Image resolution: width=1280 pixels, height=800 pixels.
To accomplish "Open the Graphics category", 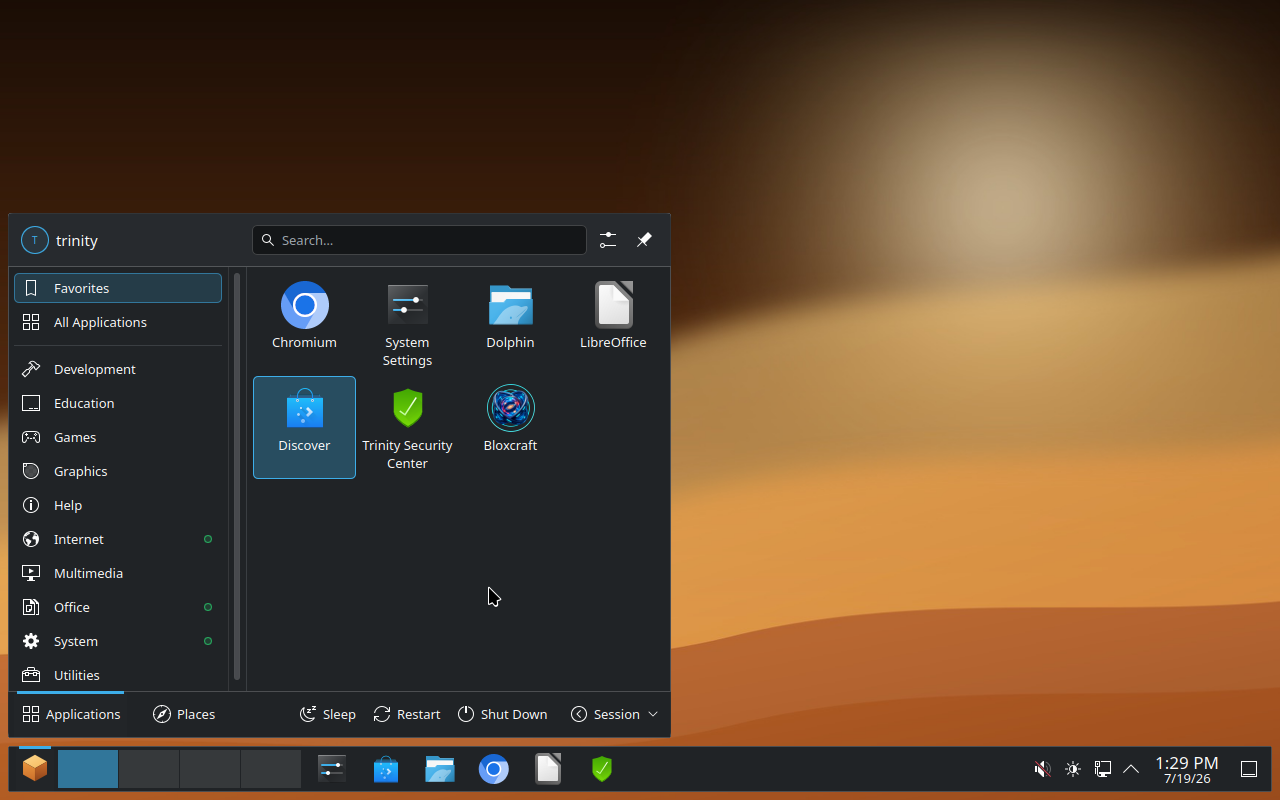I will (118, 471).
